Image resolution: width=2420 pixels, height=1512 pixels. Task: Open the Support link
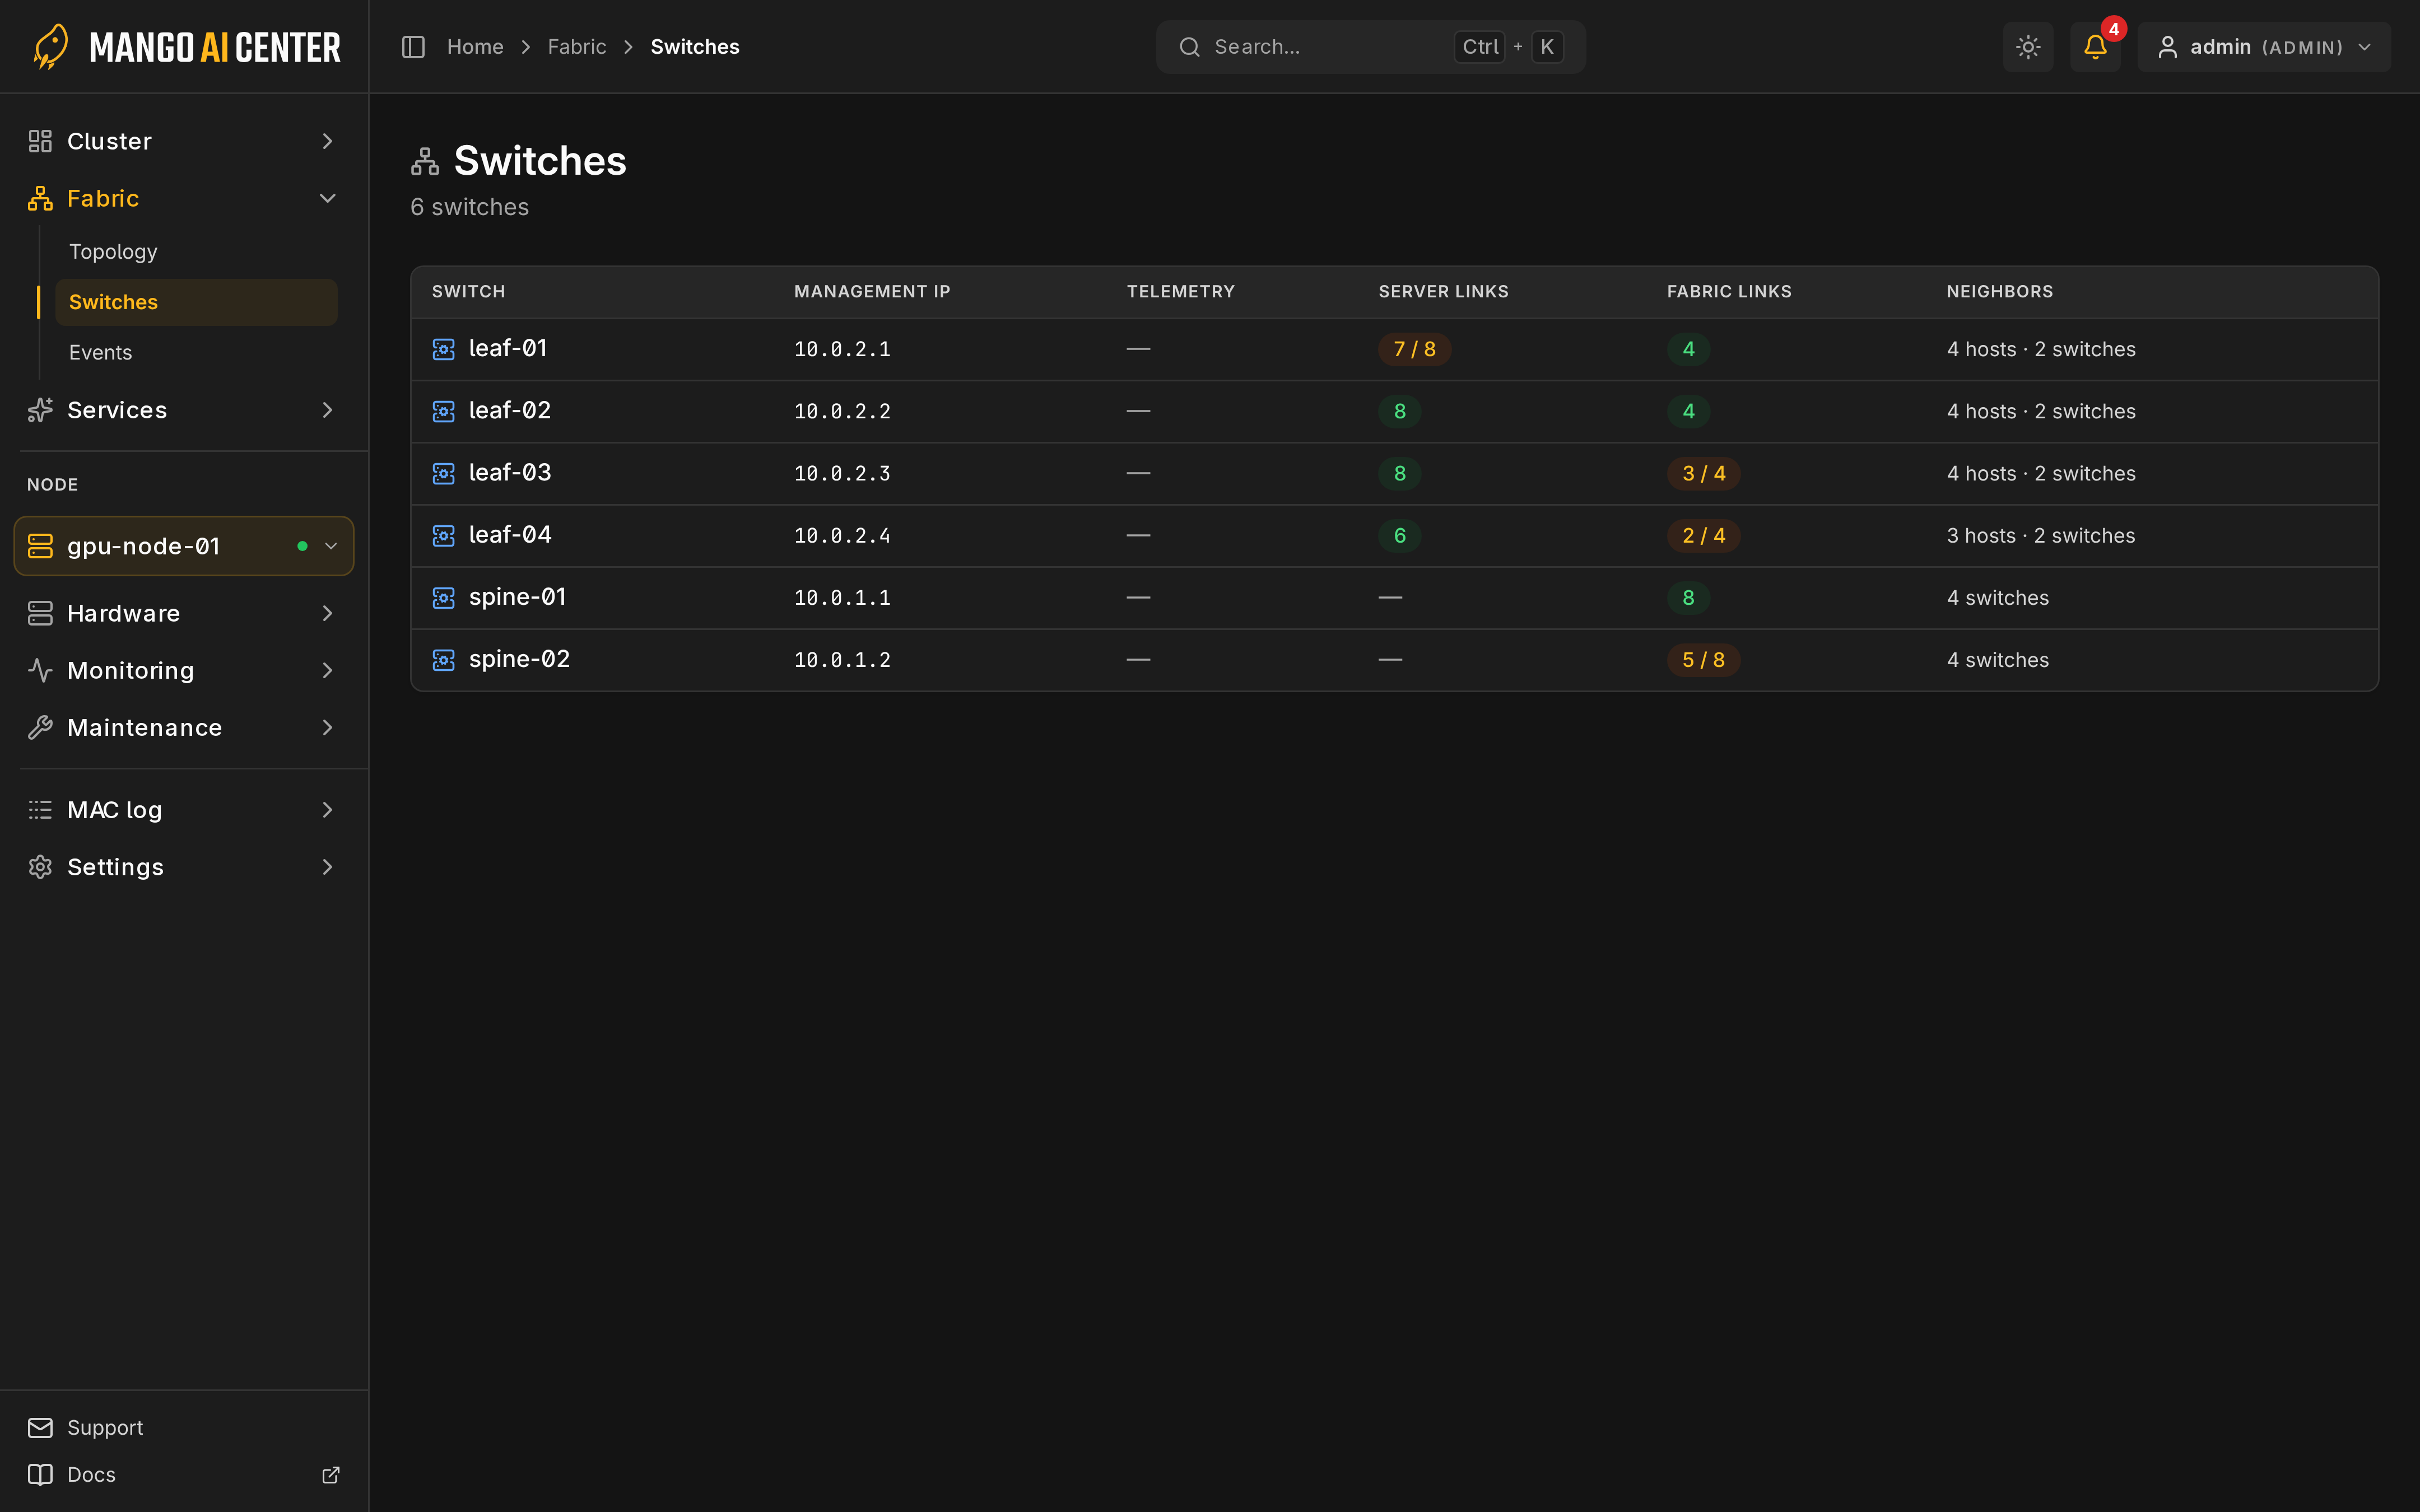[x=105, y=1428]
